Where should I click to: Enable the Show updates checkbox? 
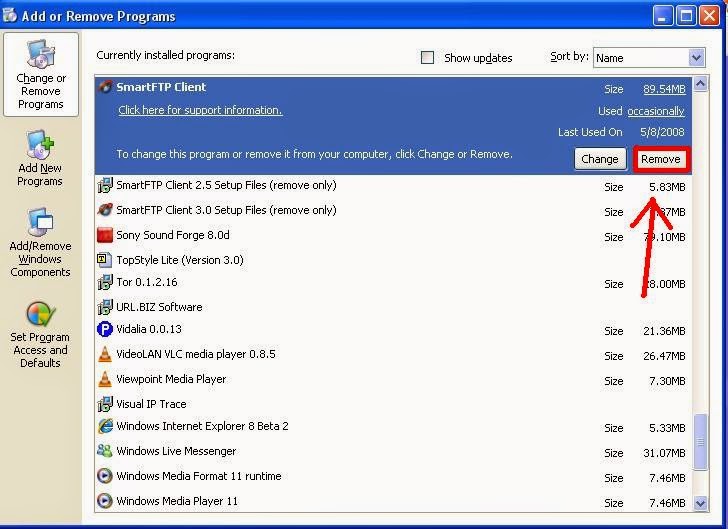[427, 58]
